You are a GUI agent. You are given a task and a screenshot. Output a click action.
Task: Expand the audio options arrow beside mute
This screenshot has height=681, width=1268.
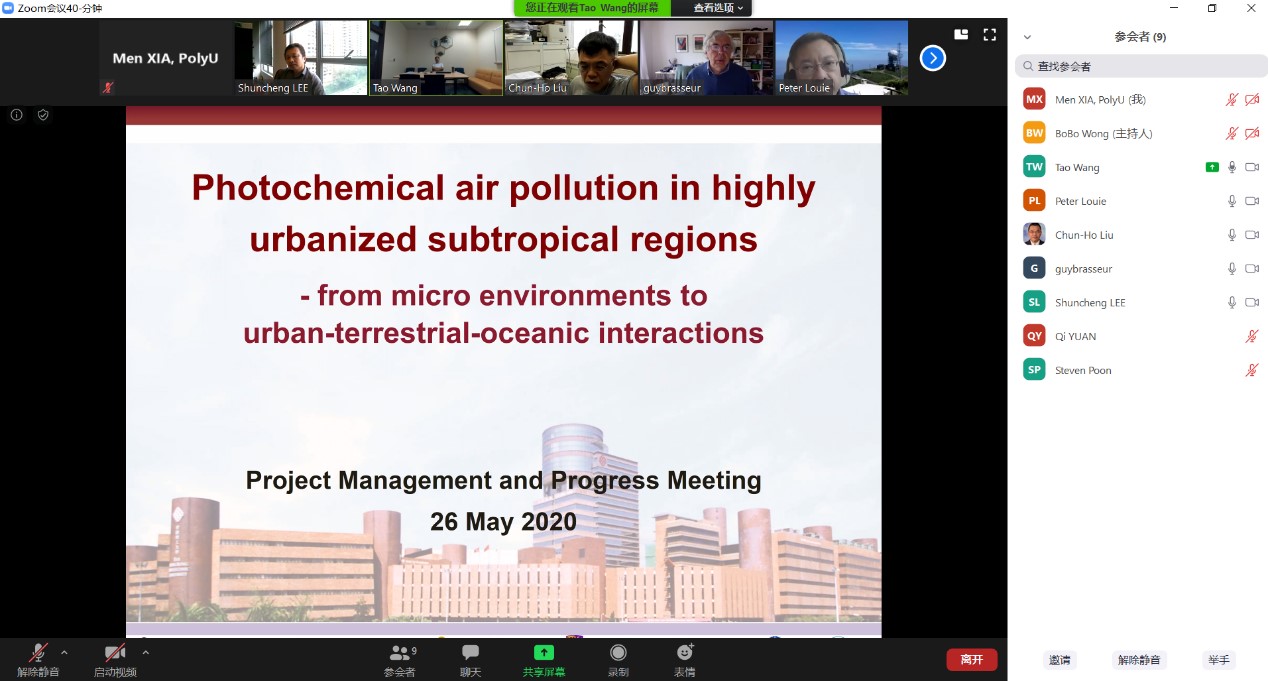point(64,653)
